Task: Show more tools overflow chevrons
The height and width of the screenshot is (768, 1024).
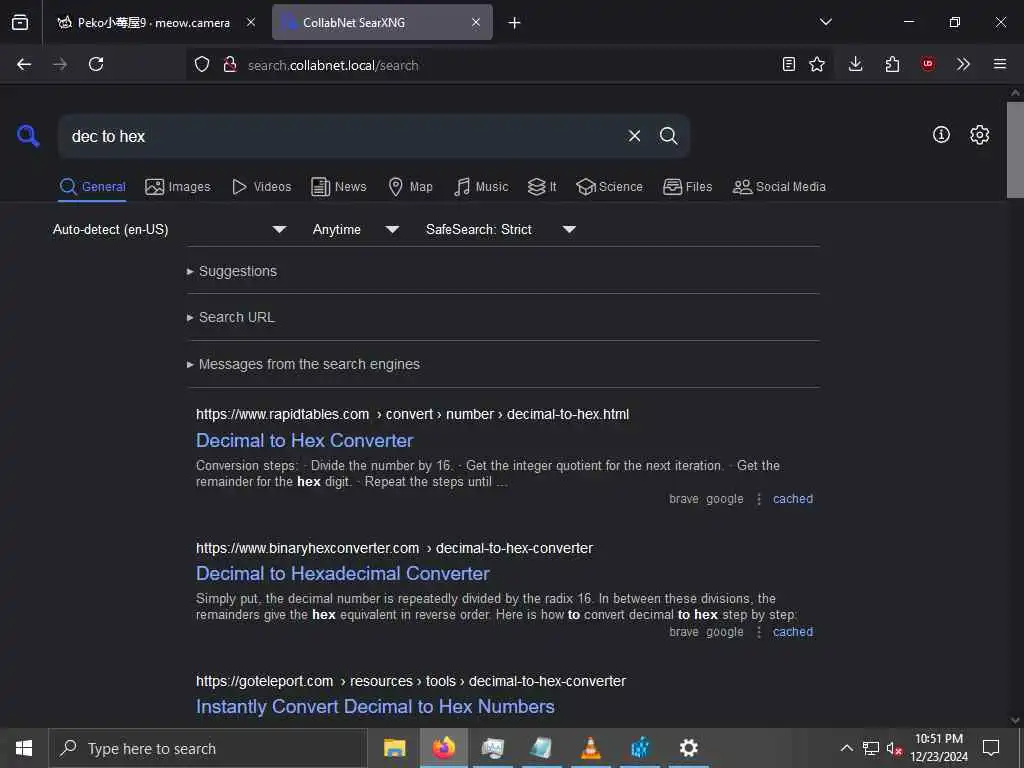Action: pyautogui.click(x=963, y=64)
